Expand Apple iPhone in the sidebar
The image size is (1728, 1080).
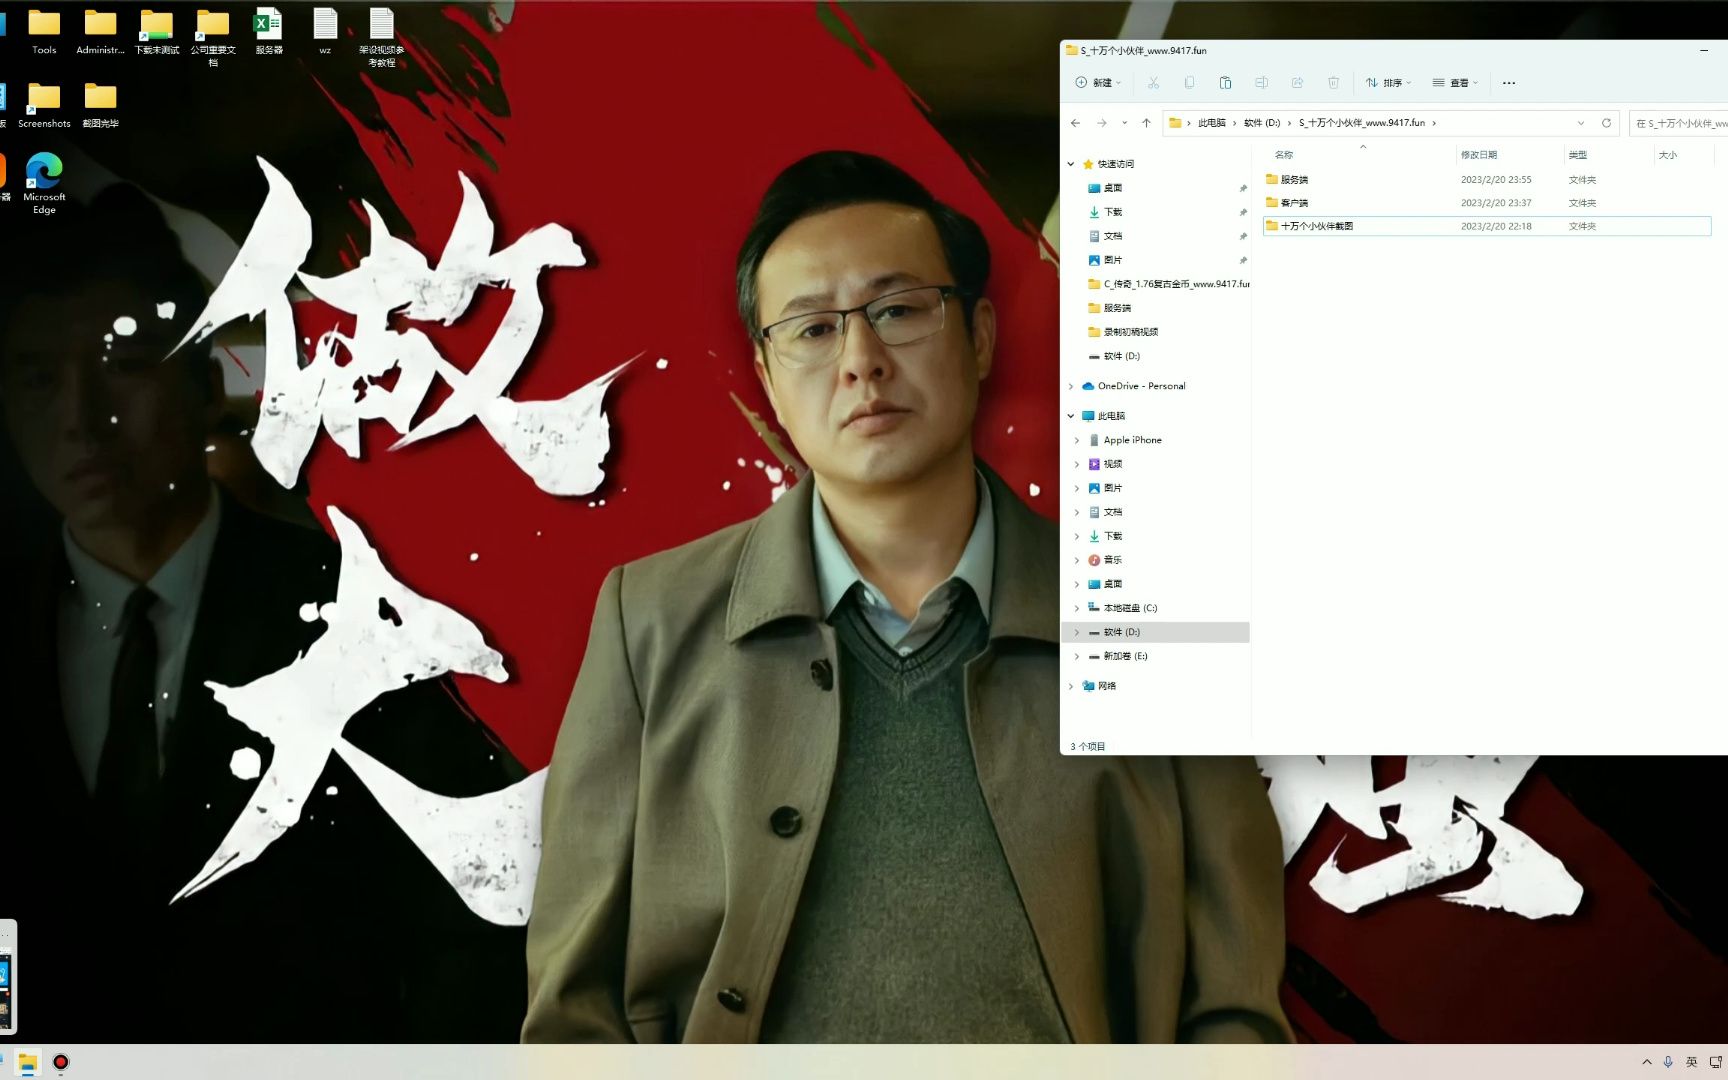(x=1076, y=440)
